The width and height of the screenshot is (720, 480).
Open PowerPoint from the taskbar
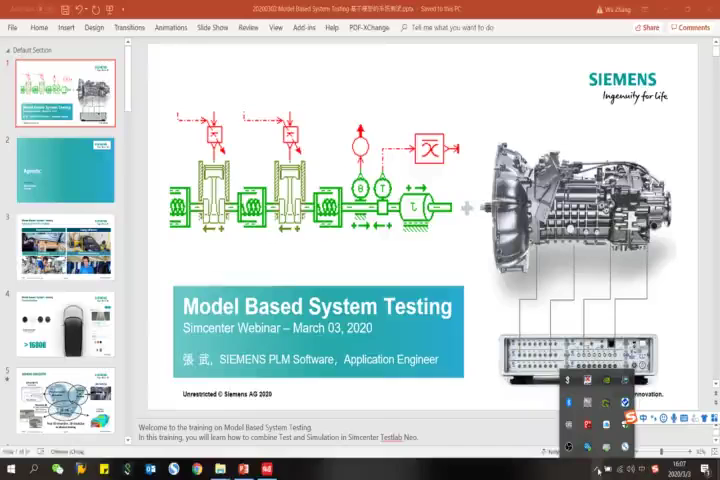click(x=243, y=469)
